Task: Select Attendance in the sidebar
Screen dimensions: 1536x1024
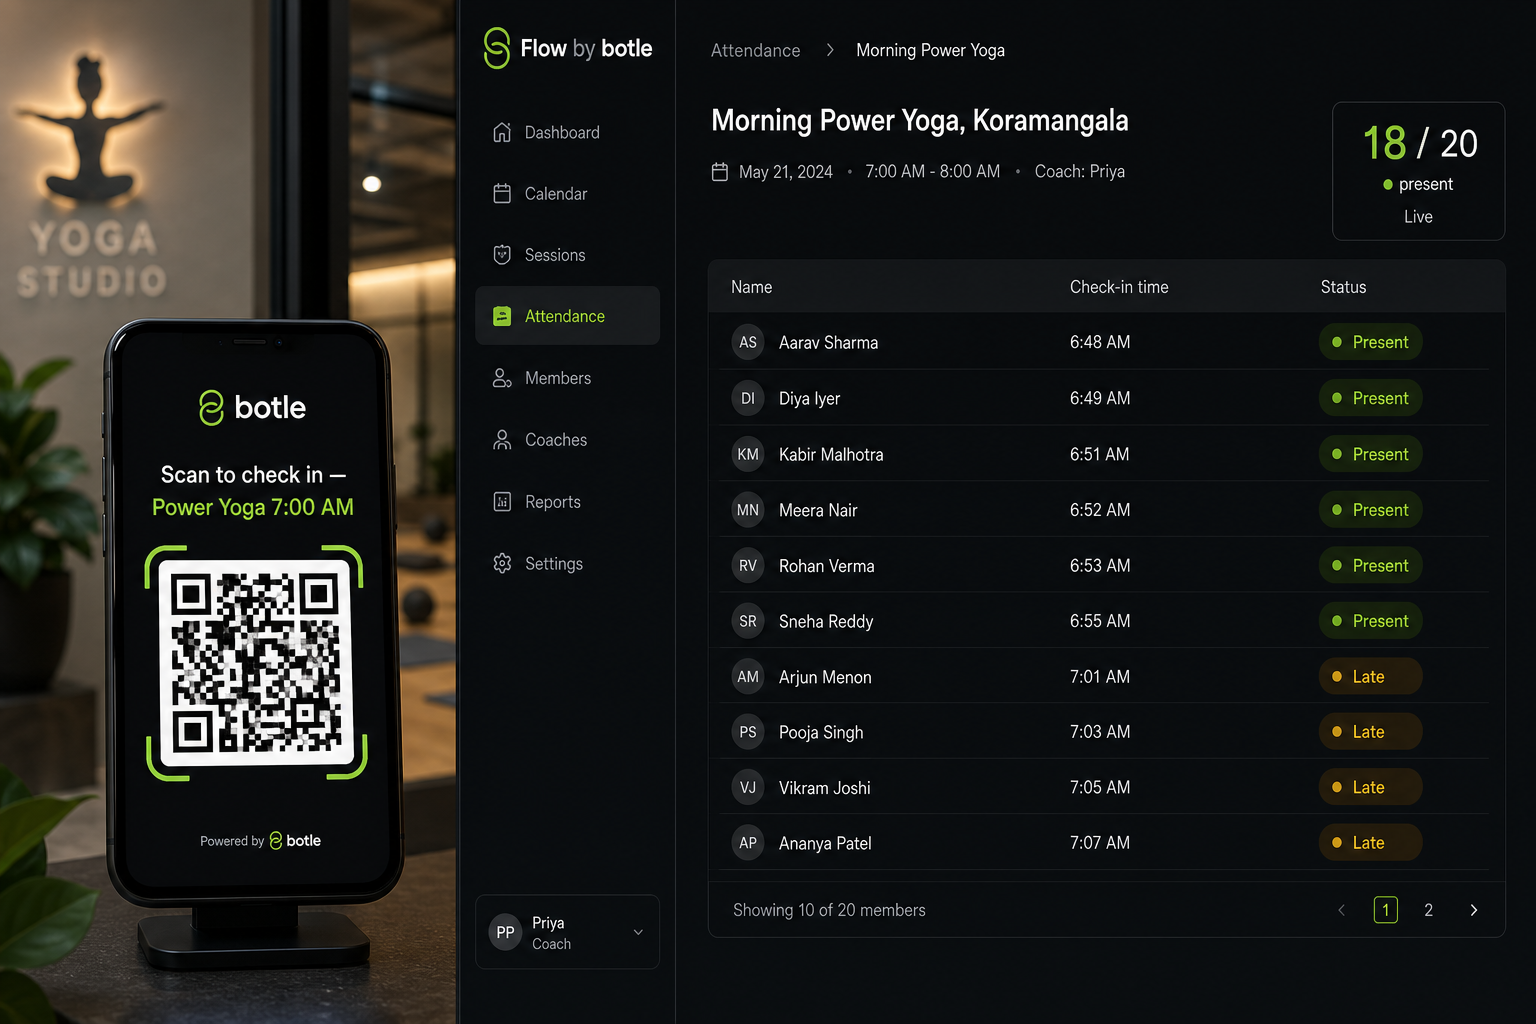Action: coord(567,316)
